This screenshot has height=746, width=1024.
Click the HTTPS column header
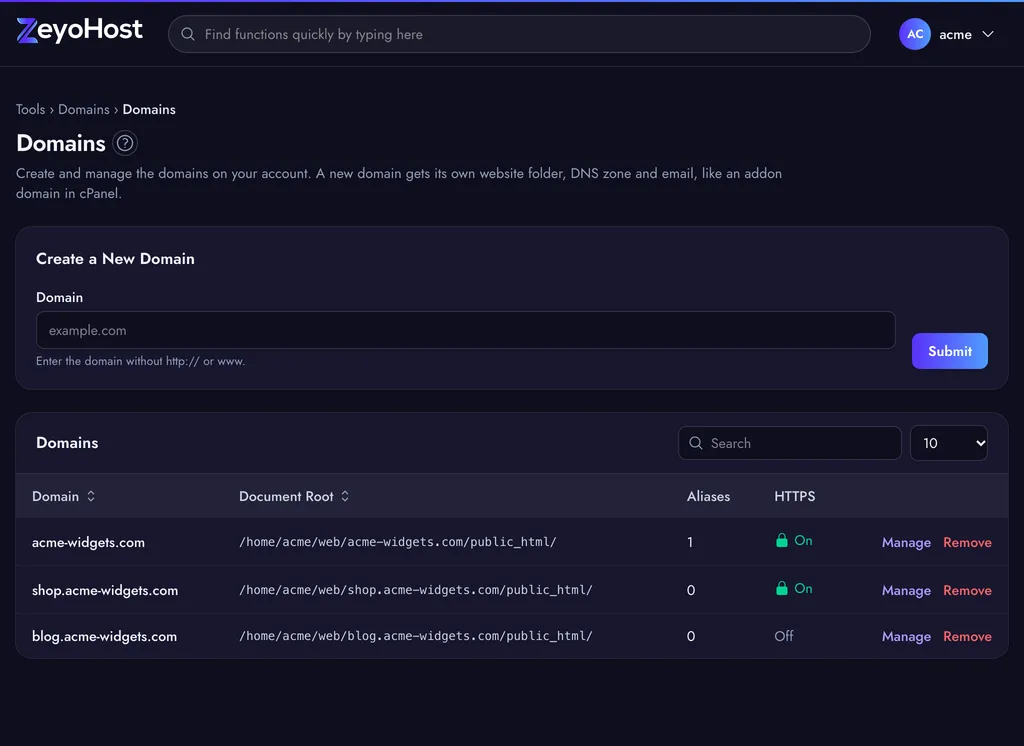pyautogui.click(x=794, y=496)
